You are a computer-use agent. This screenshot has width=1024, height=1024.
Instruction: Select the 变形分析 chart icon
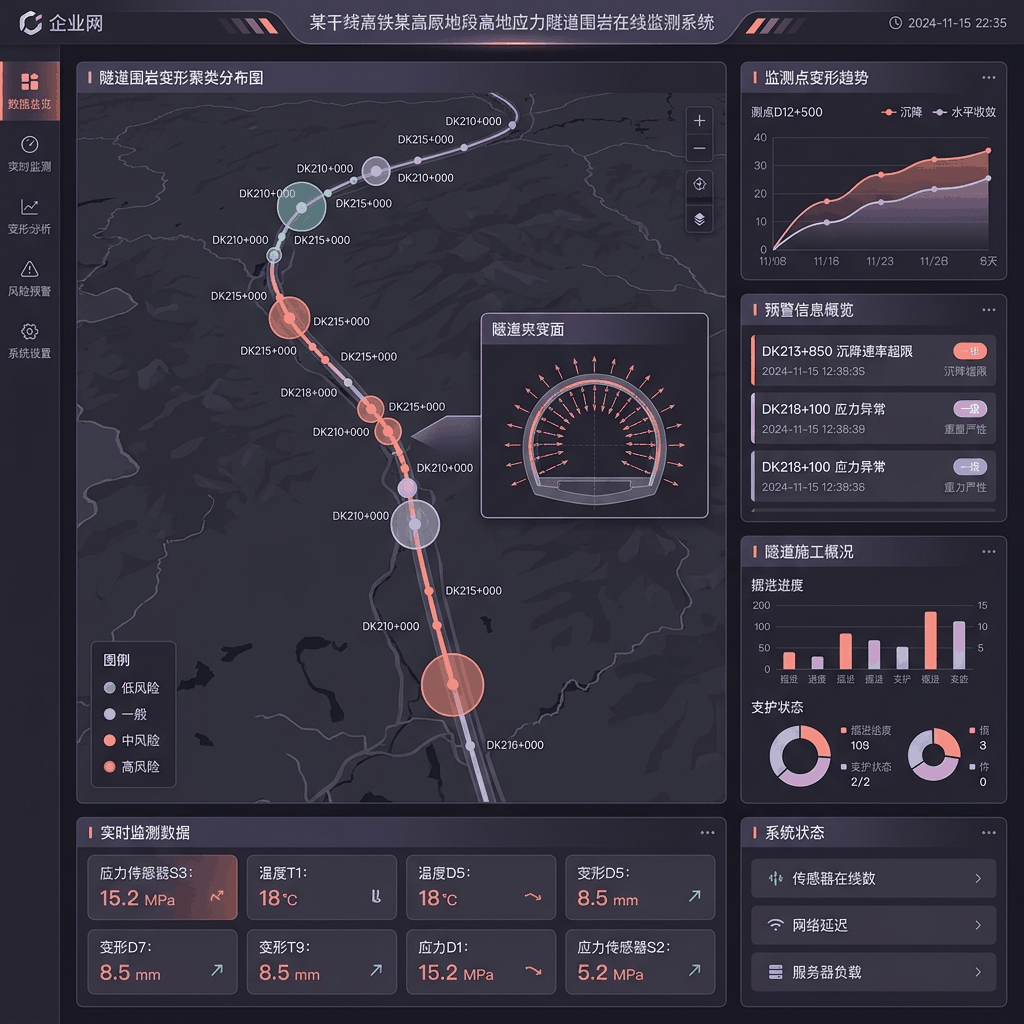(29, 207)
